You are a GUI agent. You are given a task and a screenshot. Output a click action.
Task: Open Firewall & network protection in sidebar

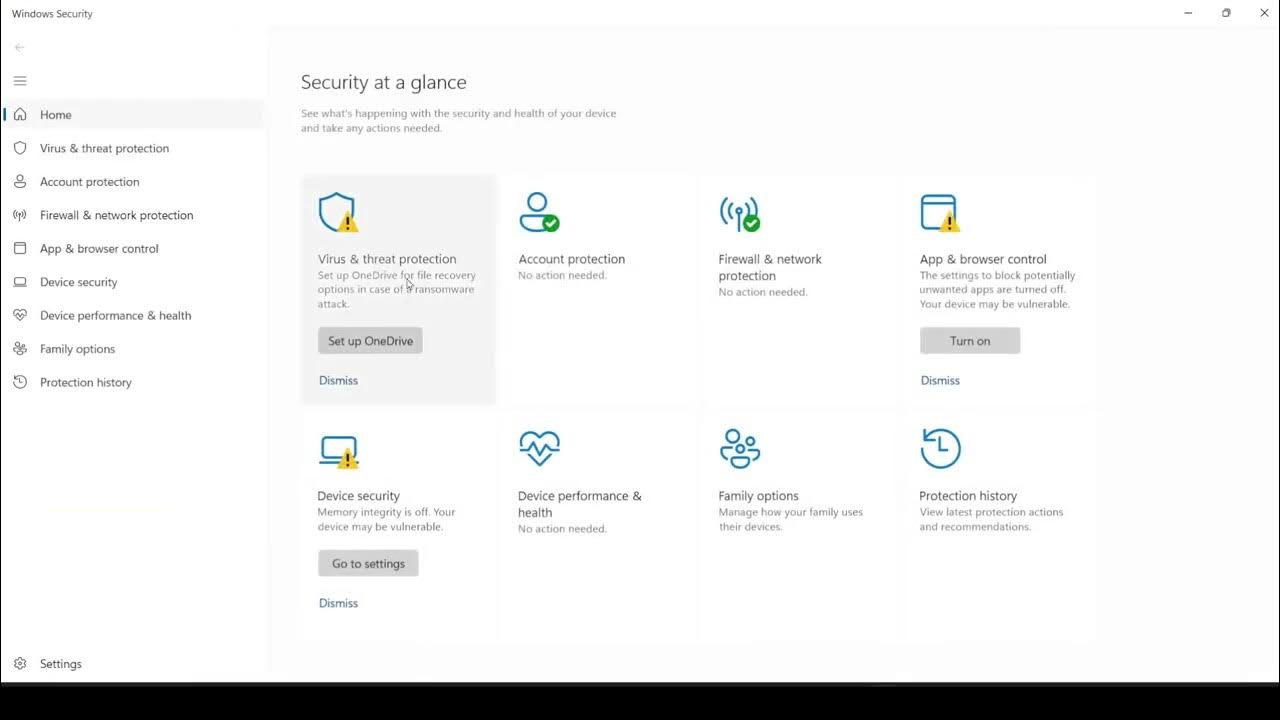coord(116,215)
